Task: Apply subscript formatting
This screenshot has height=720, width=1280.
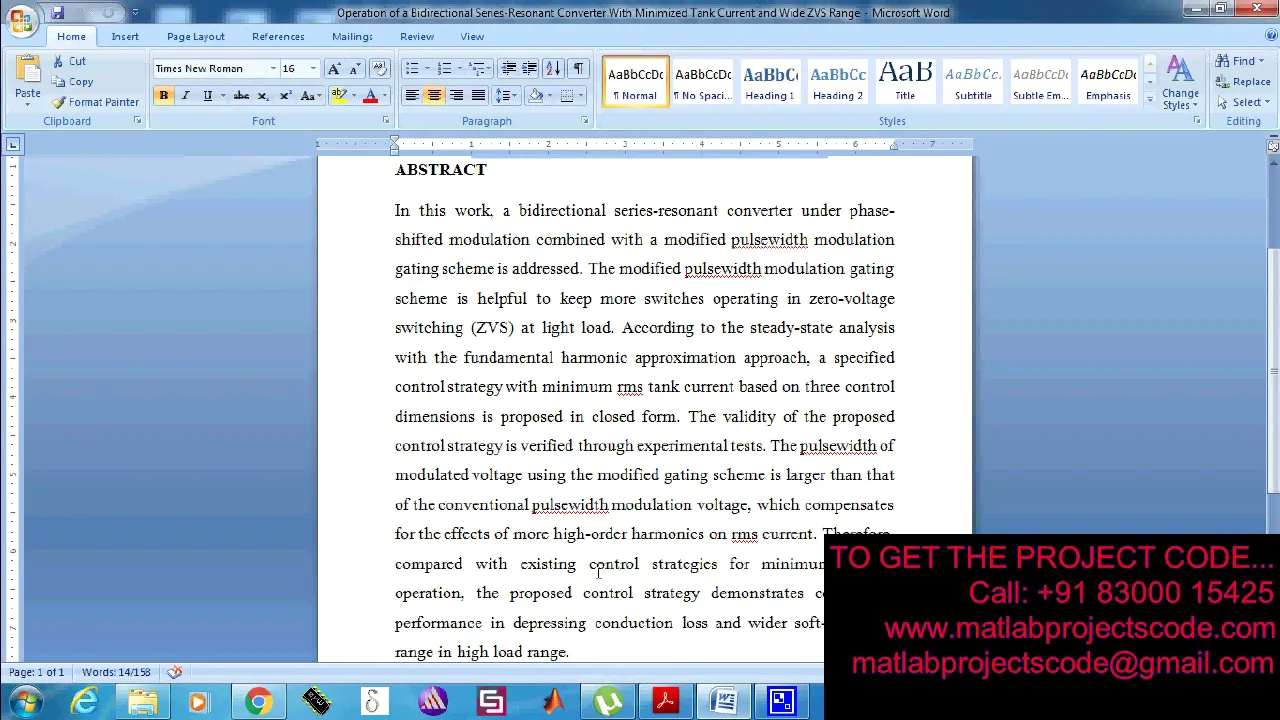Action: click(x=263, y=96)
